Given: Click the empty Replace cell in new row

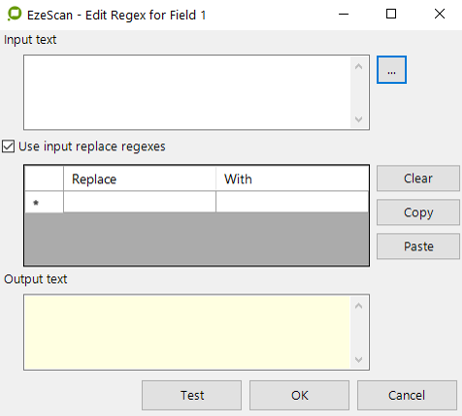Looking at the screenshot, I should click(x=139, y=202).
